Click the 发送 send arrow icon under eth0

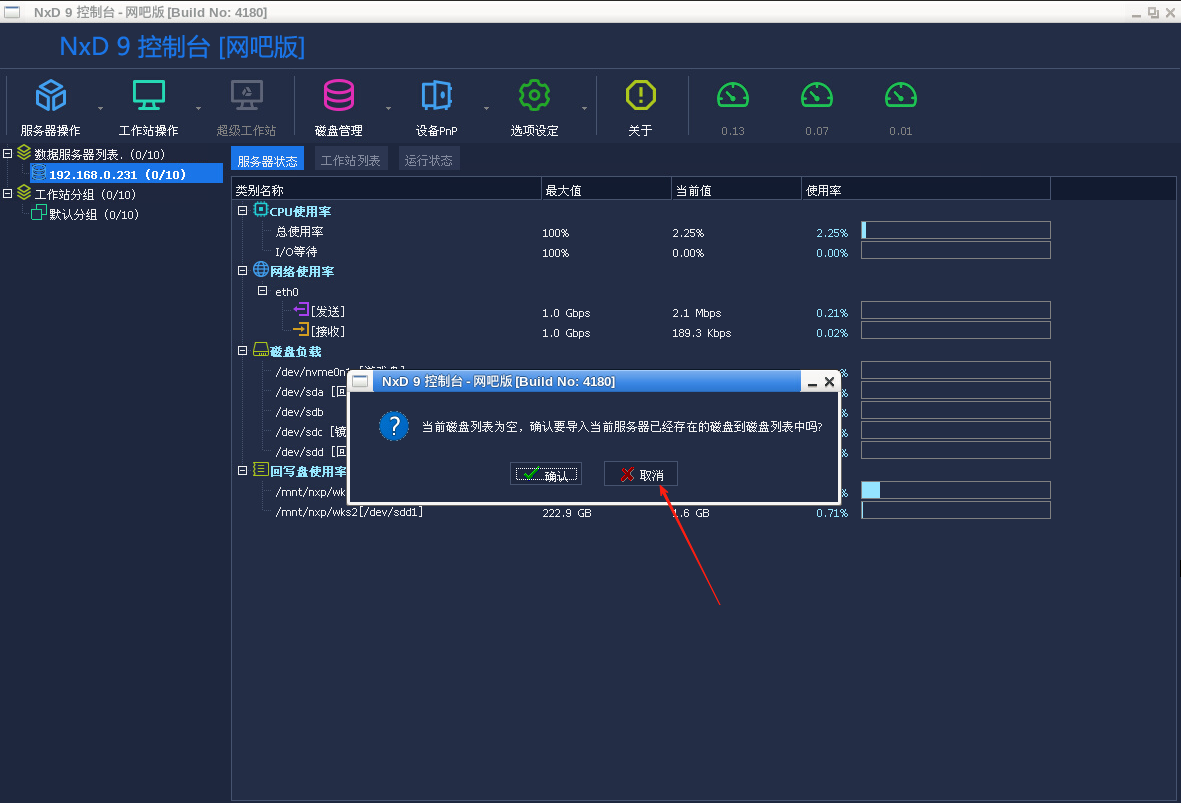click(x=302, y=311)
